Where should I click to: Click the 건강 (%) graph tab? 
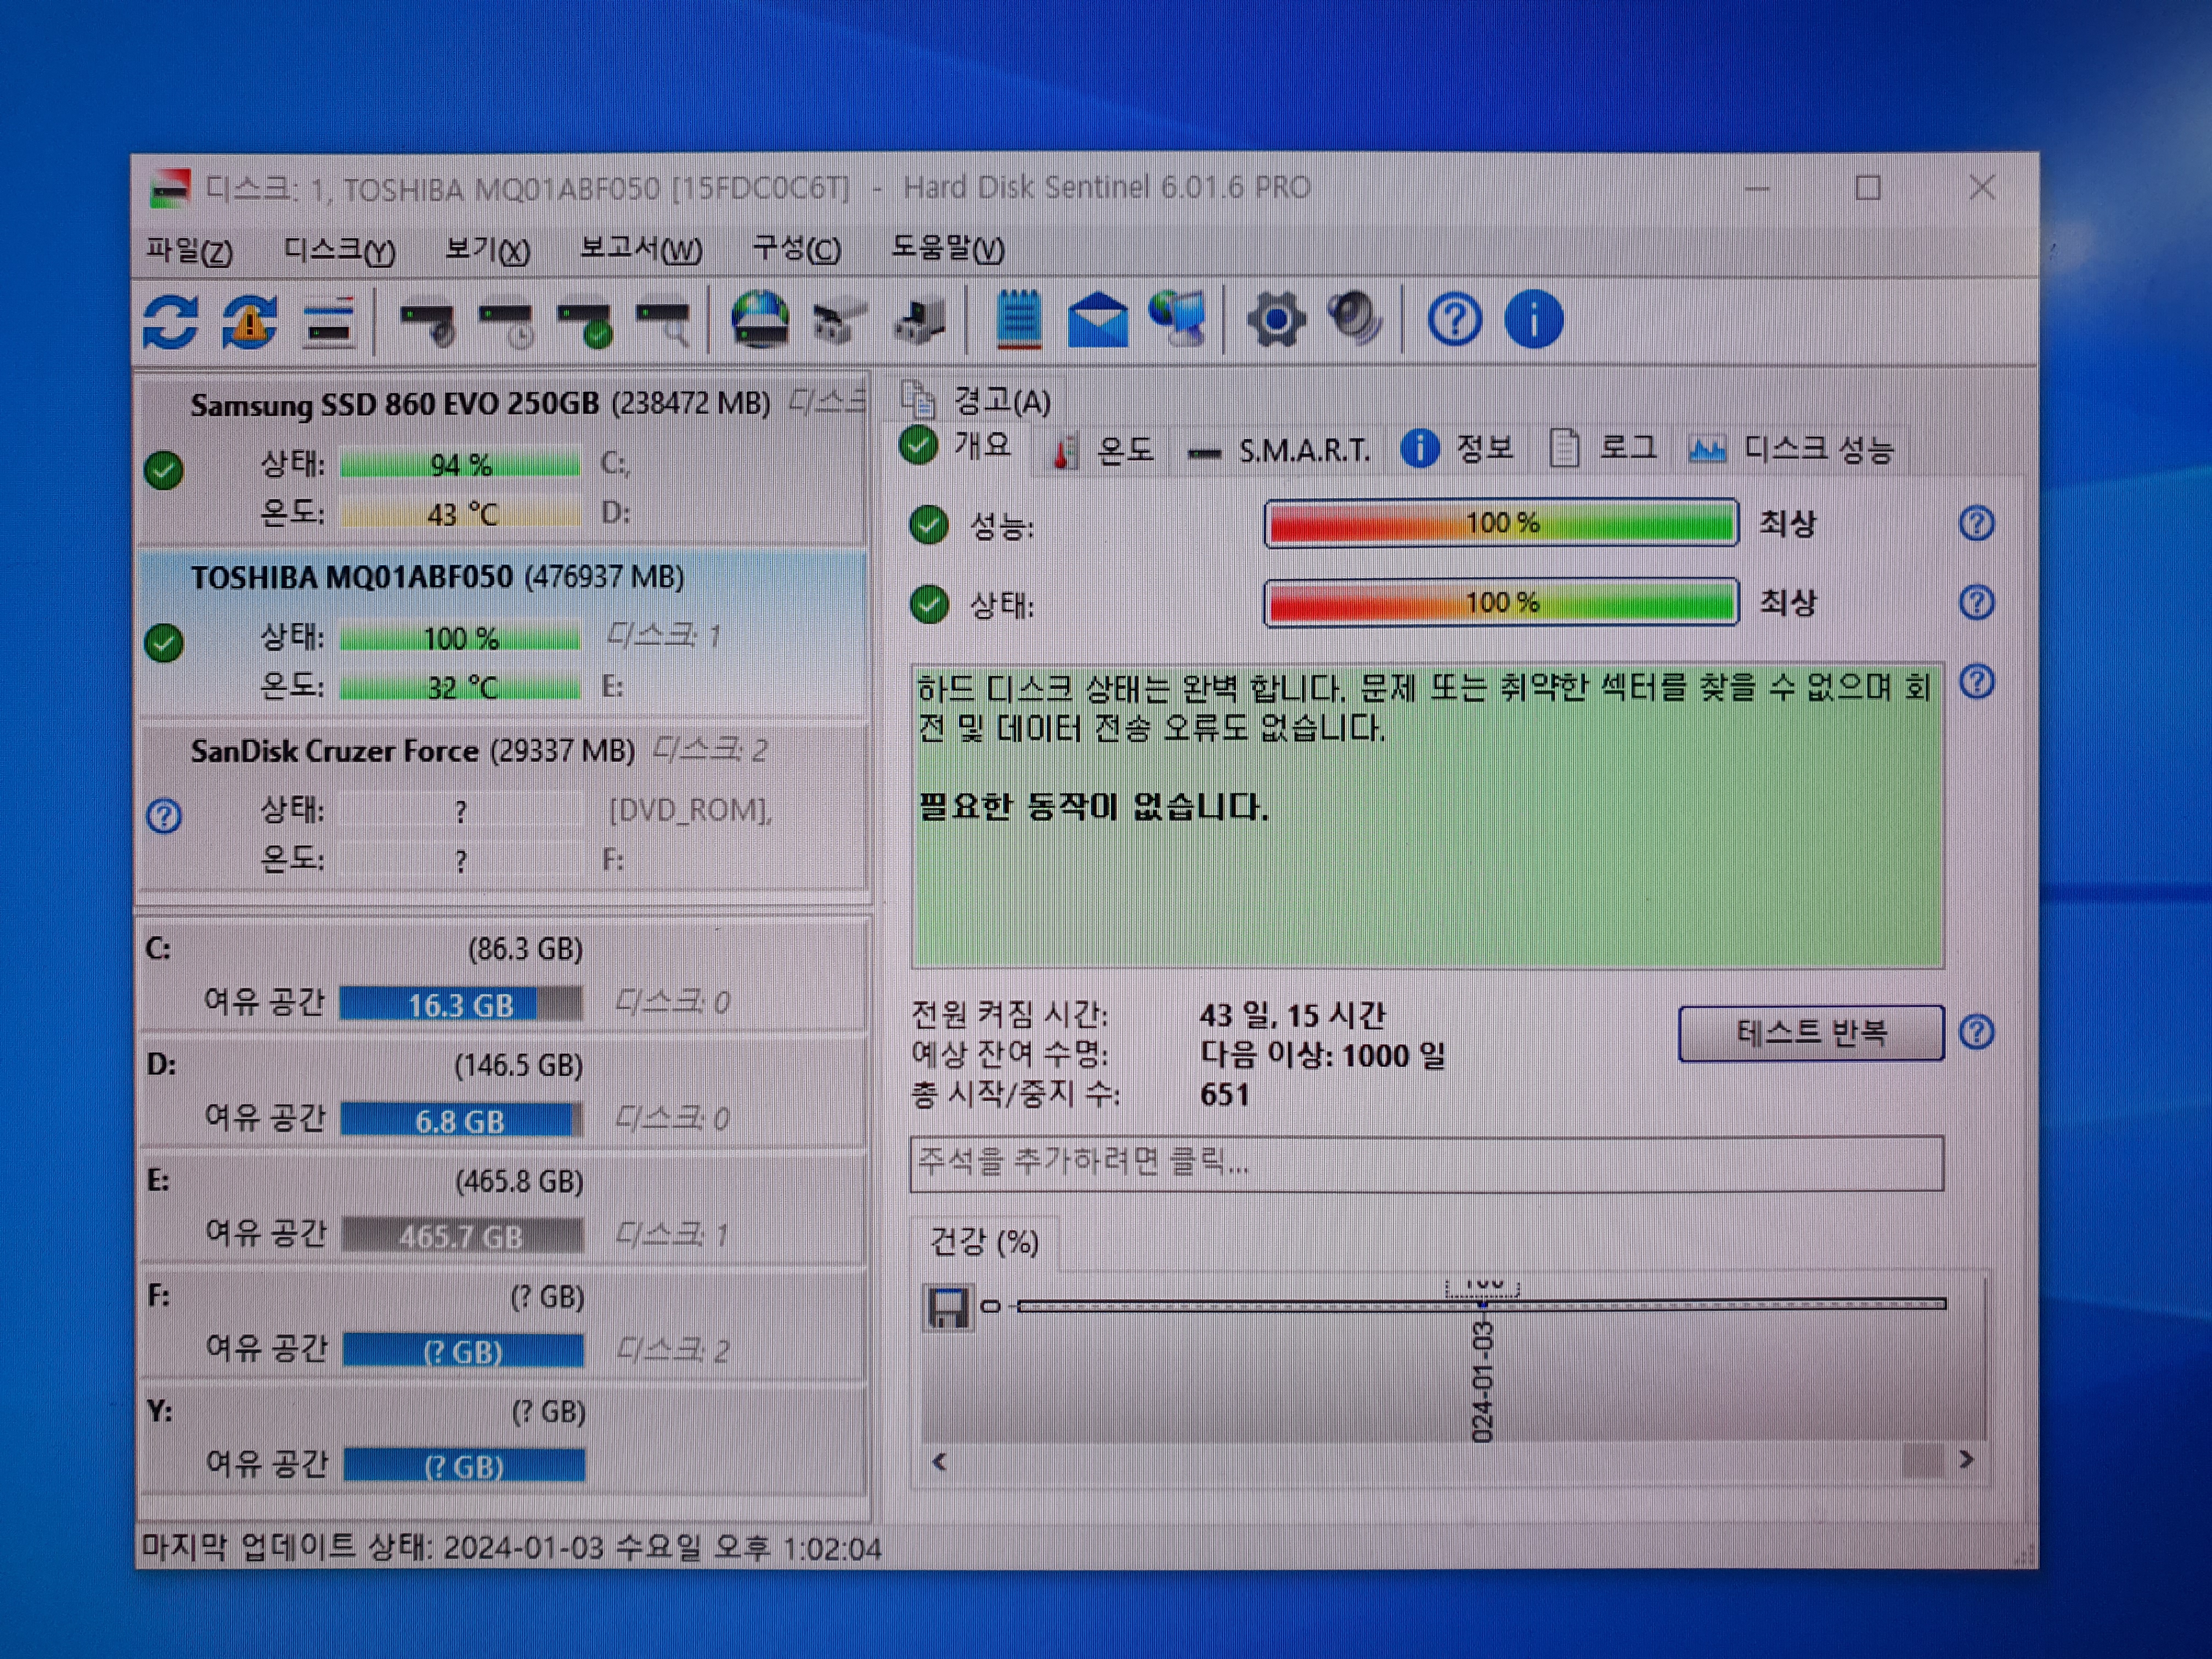point(984,1242)
